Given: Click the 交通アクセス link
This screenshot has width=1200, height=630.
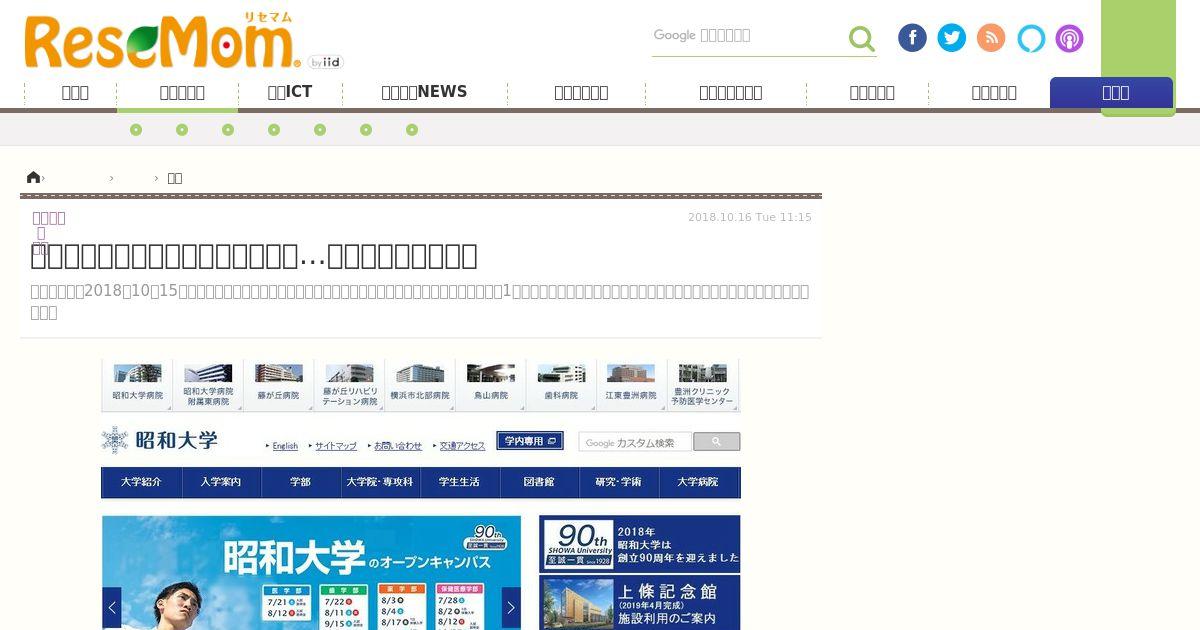Looking at the screenshot, I should click(x=462, y=446).
